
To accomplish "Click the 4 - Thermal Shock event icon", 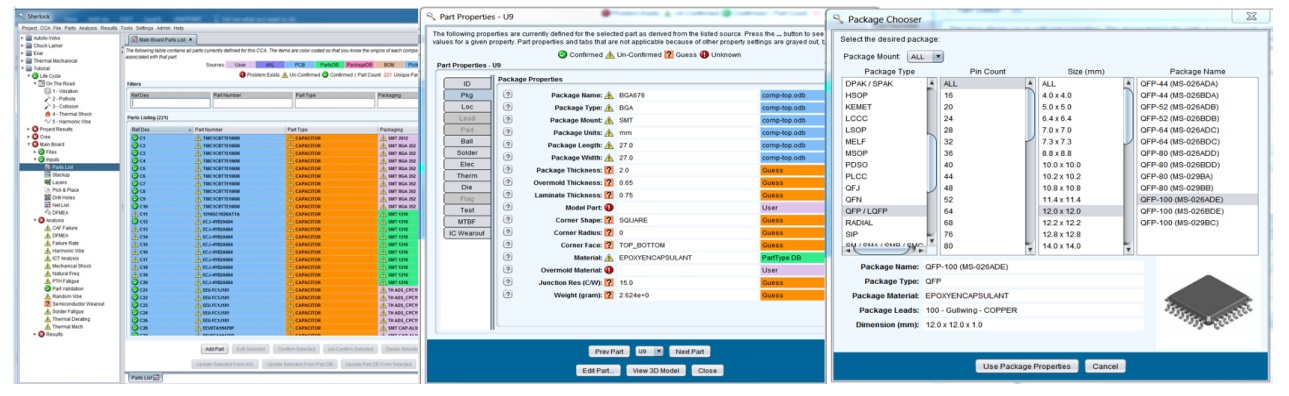I will click(x=48, y=113).
